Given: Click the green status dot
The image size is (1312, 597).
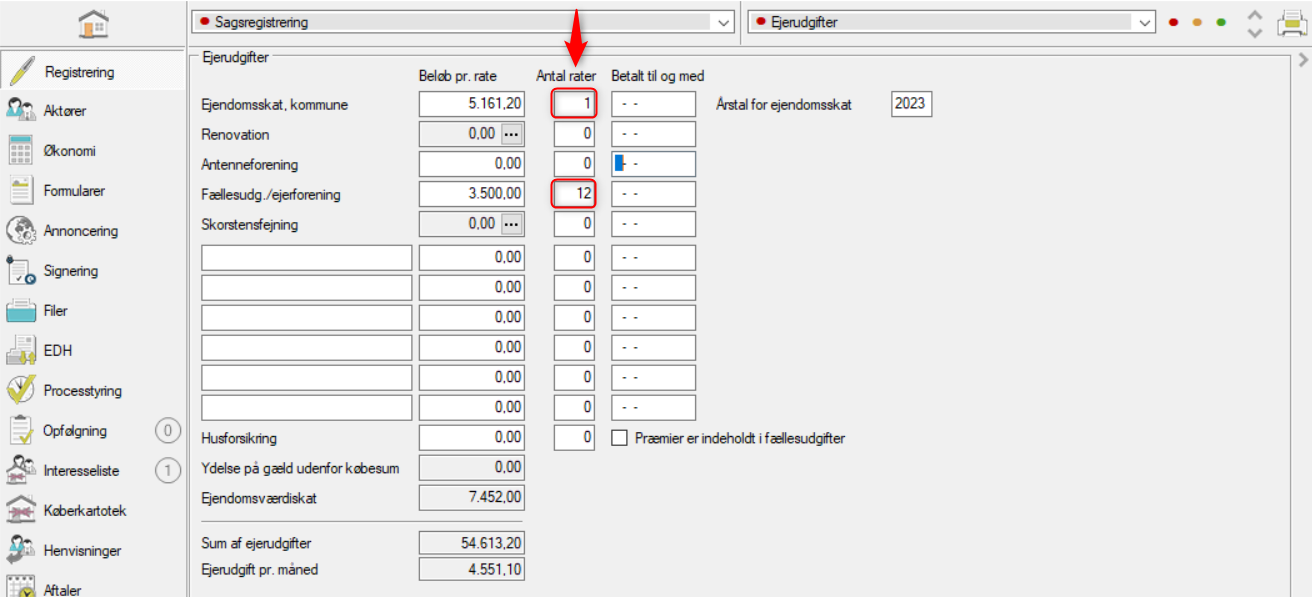Looking at the screenshot, I should tap(1221, 22).
